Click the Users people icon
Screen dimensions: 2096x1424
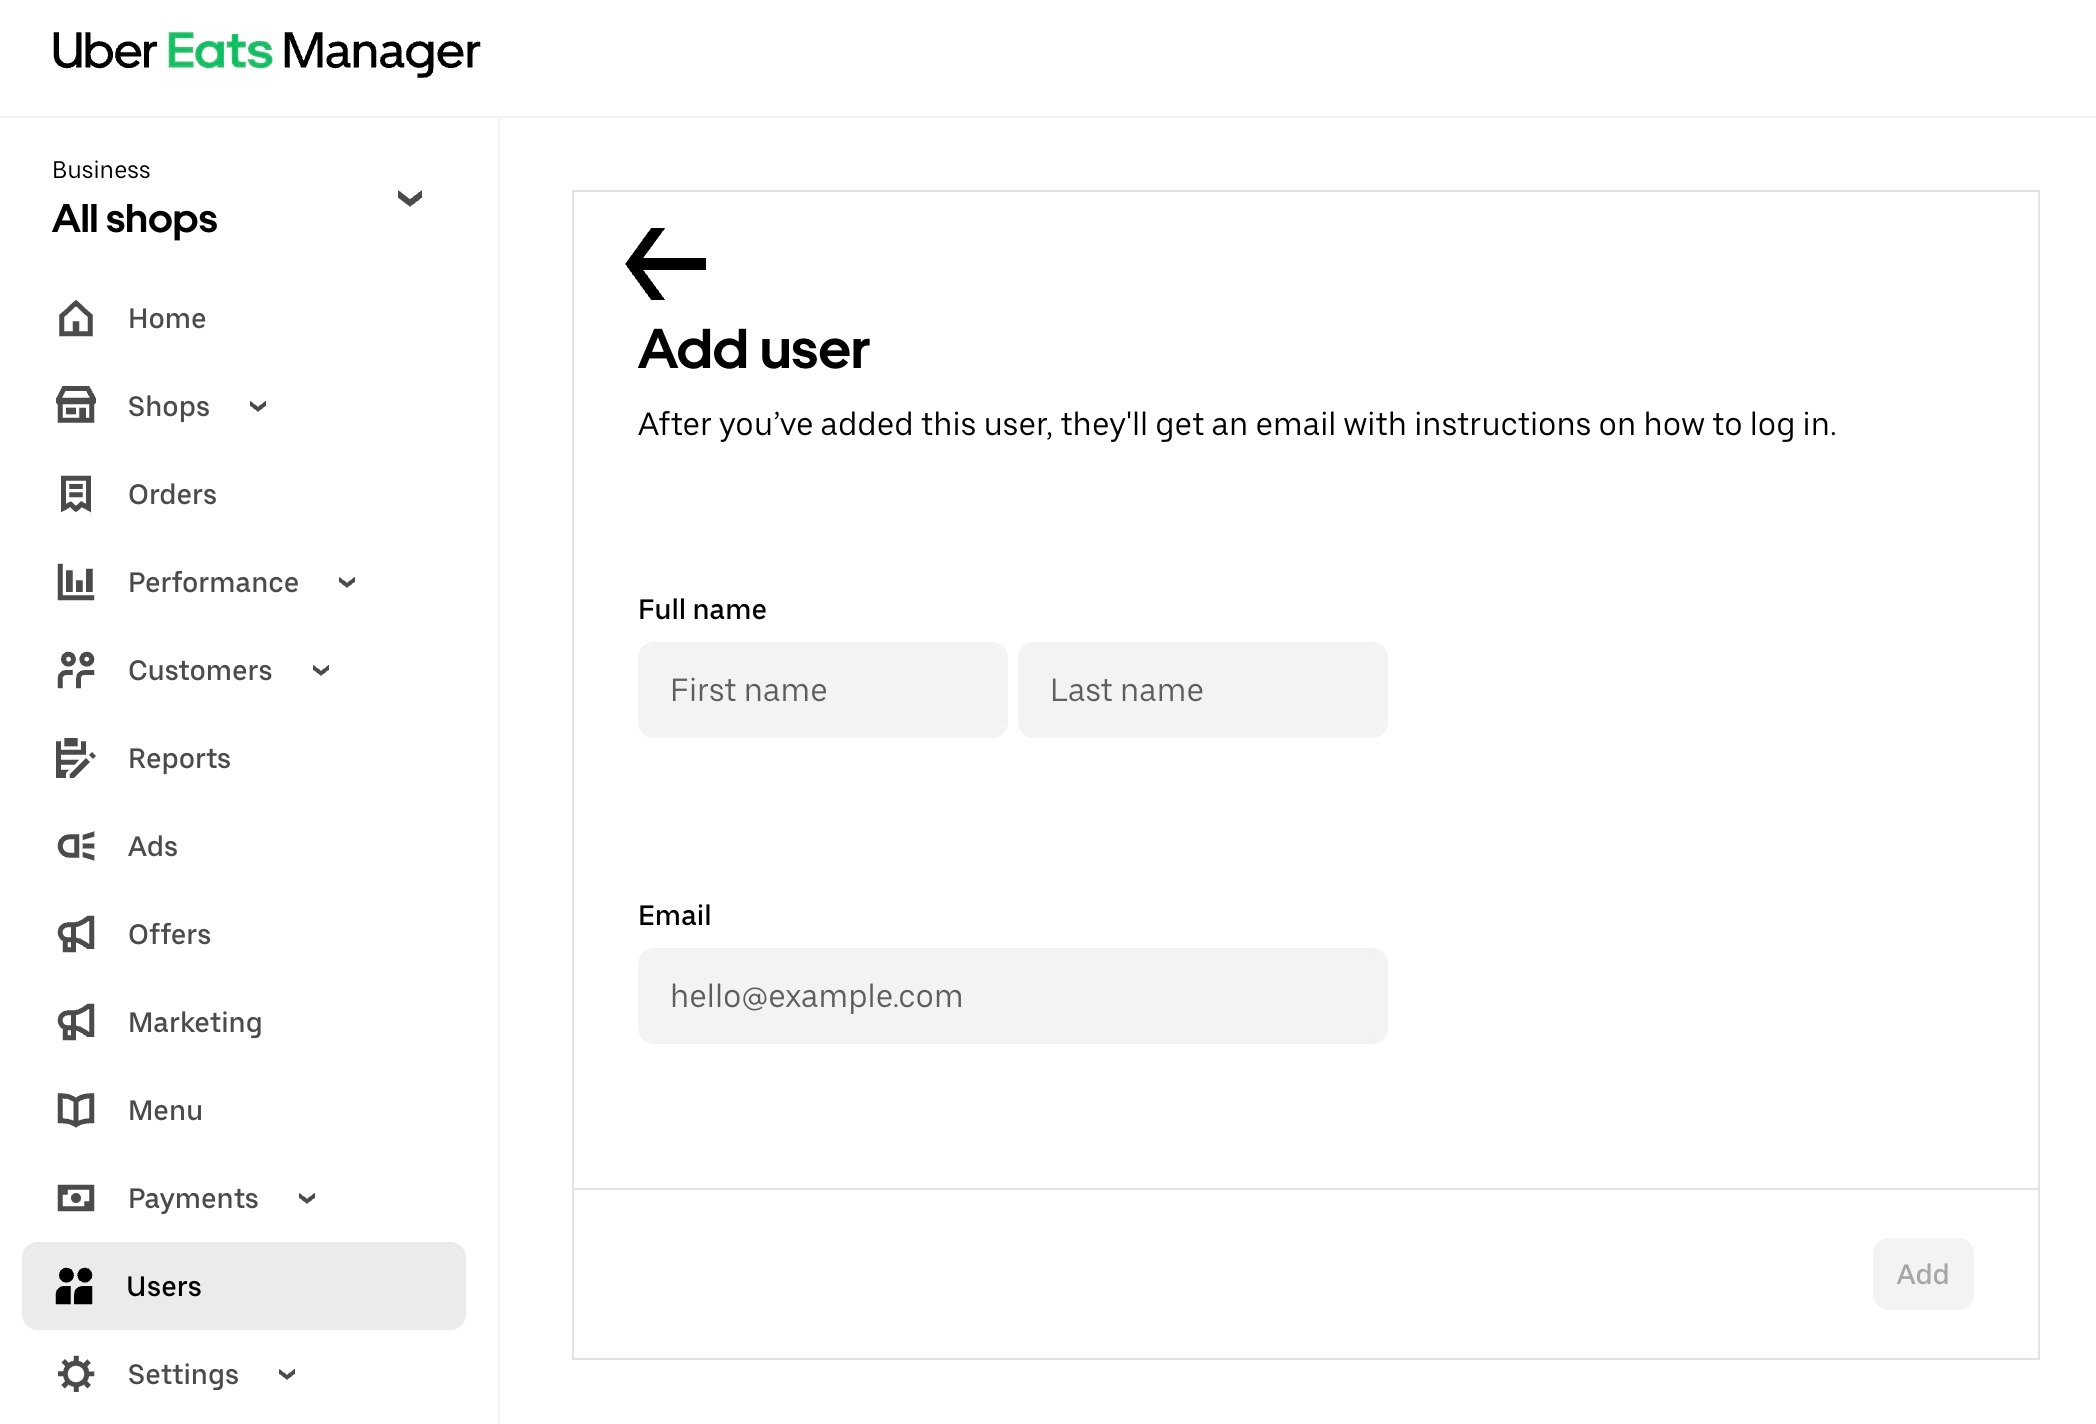[x=75, y=1286]
